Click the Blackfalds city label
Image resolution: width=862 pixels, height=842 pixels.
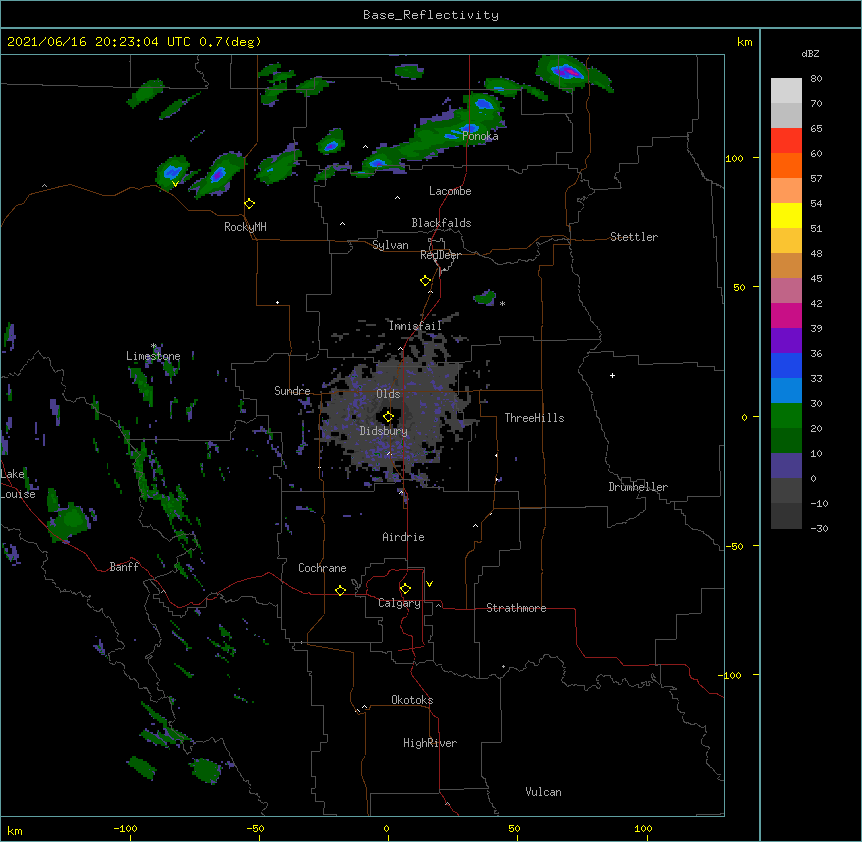point(441,223)
